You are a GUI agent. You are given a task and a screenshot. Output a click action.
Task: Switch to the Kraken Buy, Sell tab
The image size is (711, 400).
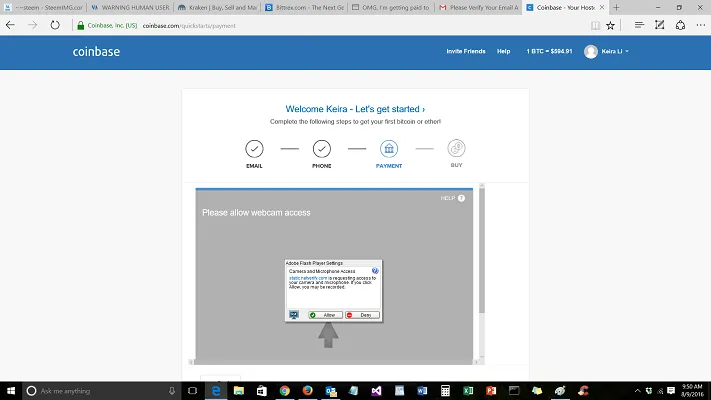(x=217, y=8)
